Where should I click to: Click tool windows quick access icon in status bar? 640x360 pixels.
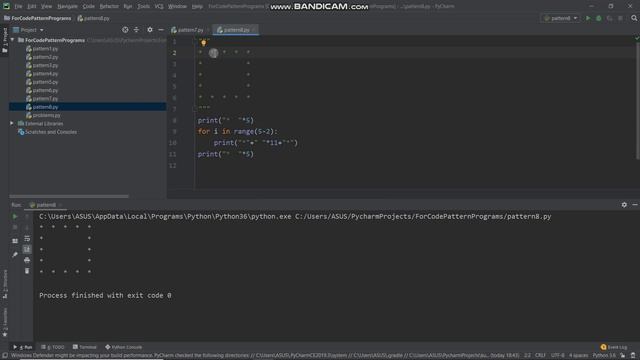point(4,356)
